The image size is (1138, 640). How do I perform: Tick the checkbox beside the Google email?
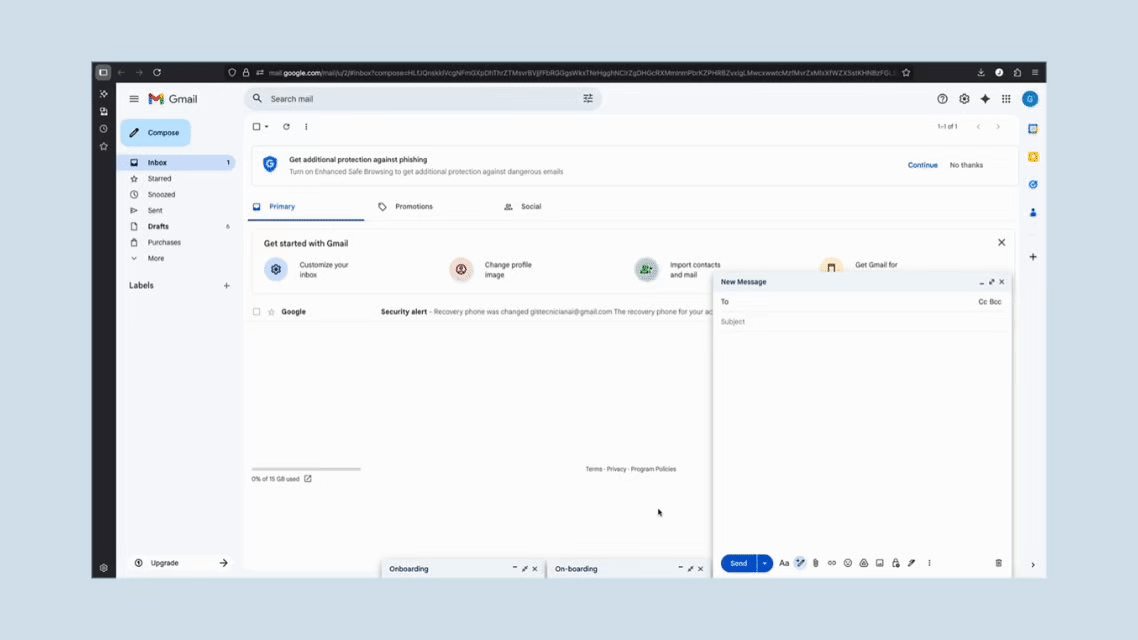257,312
